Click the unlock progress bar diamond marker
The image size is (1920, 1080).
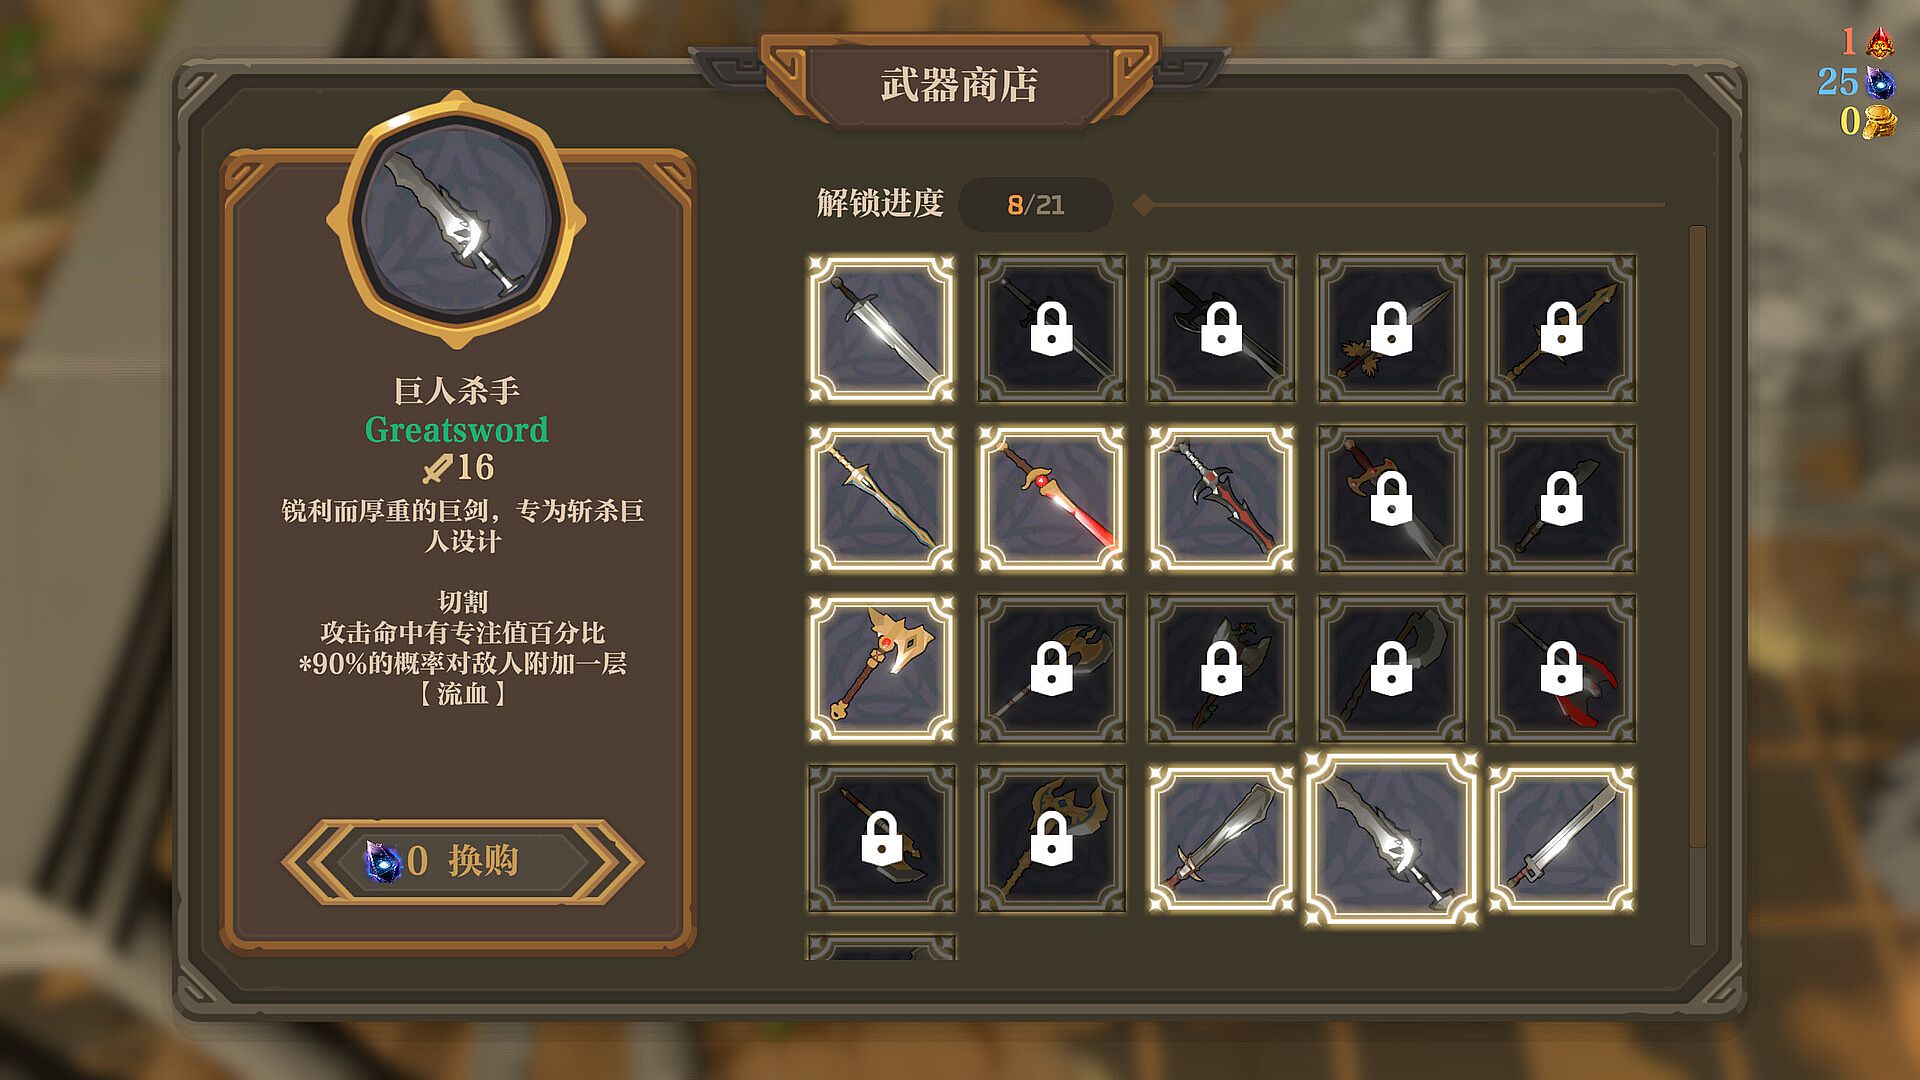(1143, 205)
